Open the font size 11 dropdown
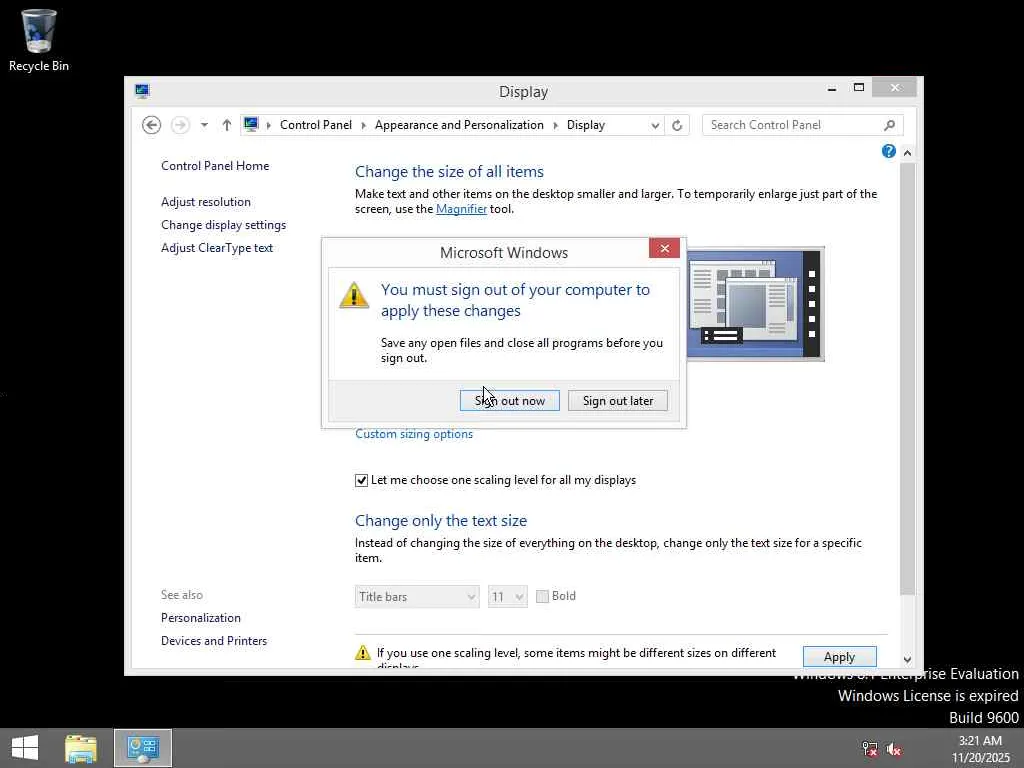 point(507,596)
